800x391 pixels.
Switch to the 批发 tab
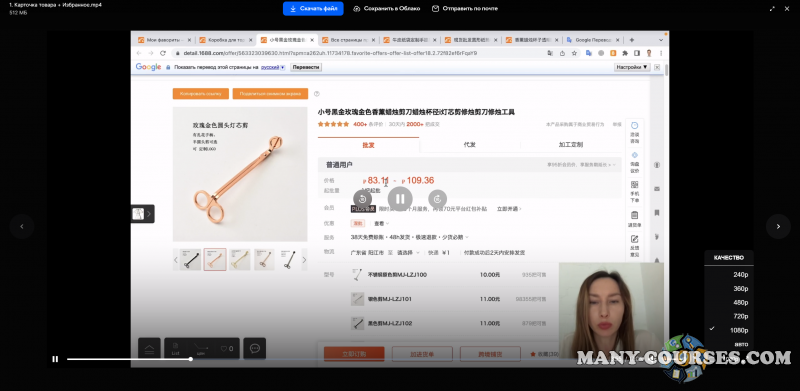(x=368, y=144)
